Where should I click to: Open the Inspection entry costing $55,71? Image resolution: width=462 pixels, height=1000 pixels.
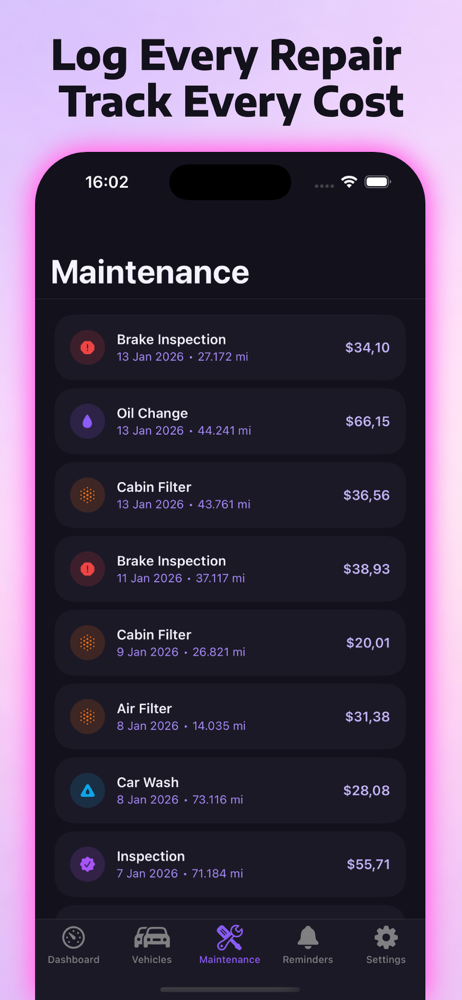(230, 864)
